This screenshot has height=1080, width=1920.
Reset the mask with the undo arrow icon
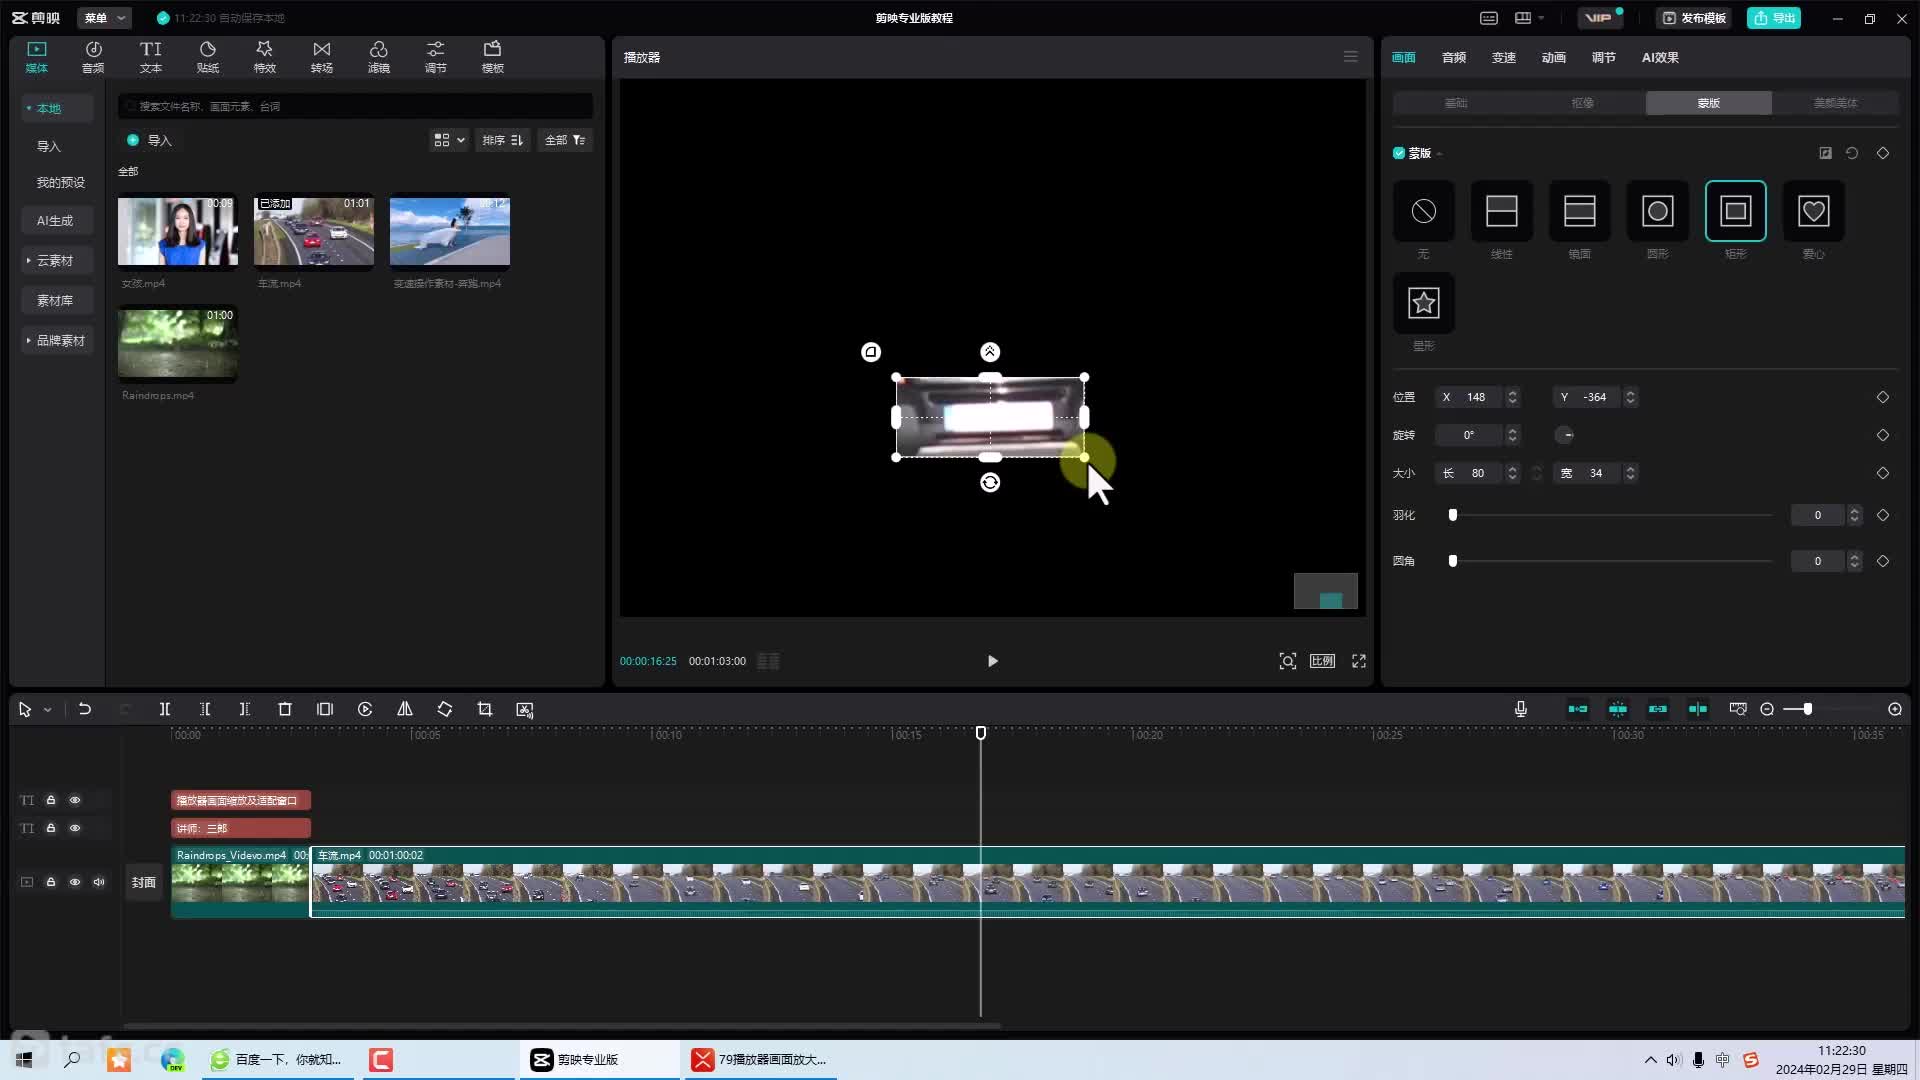click(x=1852, y=153)
